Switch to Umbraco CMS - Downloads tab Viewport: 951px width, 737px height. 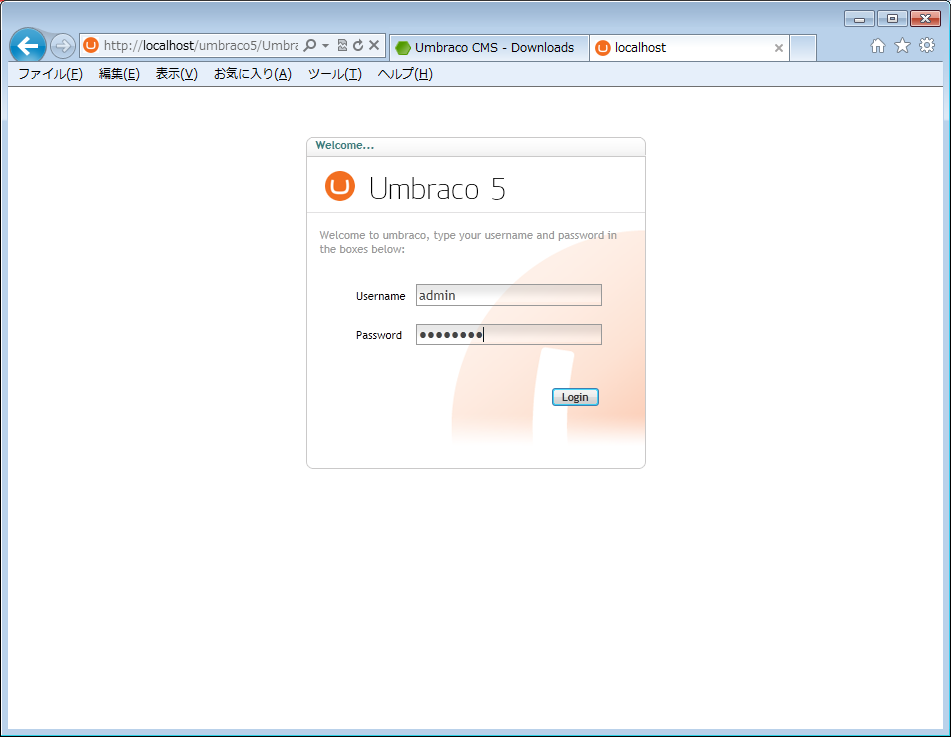pos(488,47)
